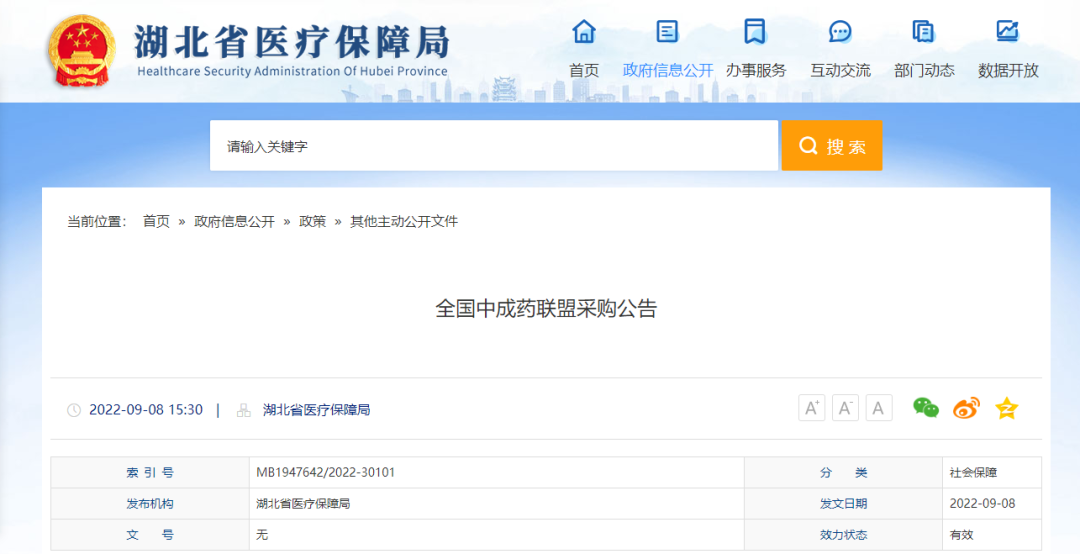
Task: Open 政府信息公开 breadcrumb link
Action: point(234,221)
